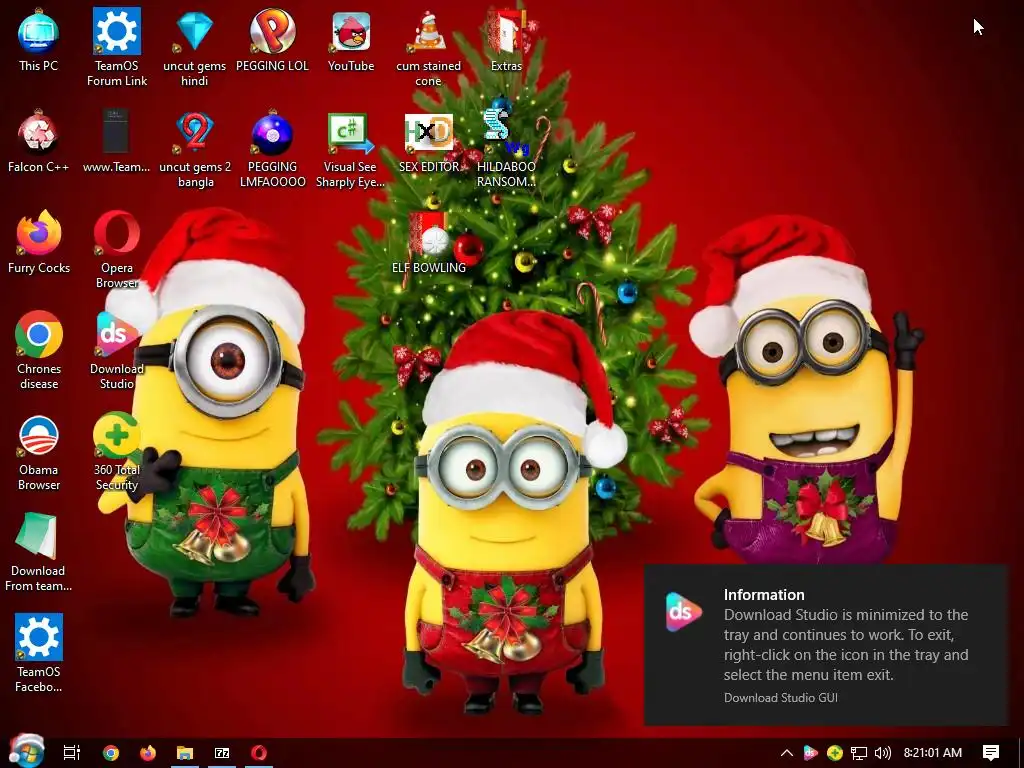This screenshot has height=768, width=1024.
Task: Open Task View from the taskbar
Action: click(72, 753)
